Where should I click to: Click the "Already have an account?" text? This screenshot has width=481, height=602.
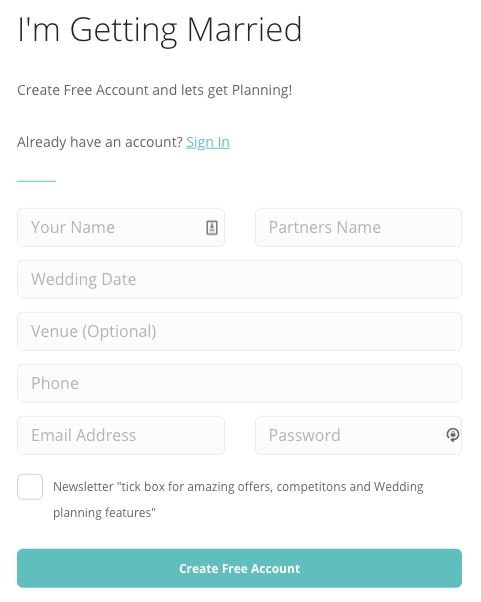click(x=100, y=142)
